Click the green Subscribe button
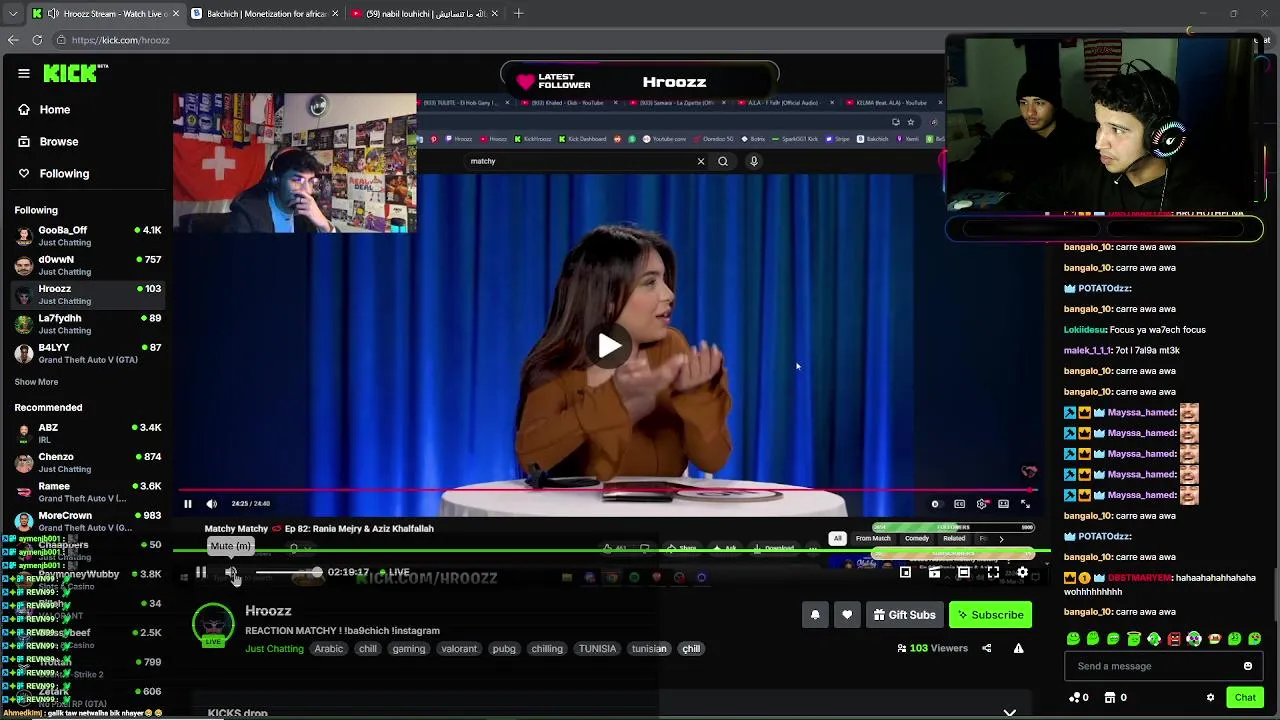This screenshot has height=720, width=1280. (x=990, y=615)
